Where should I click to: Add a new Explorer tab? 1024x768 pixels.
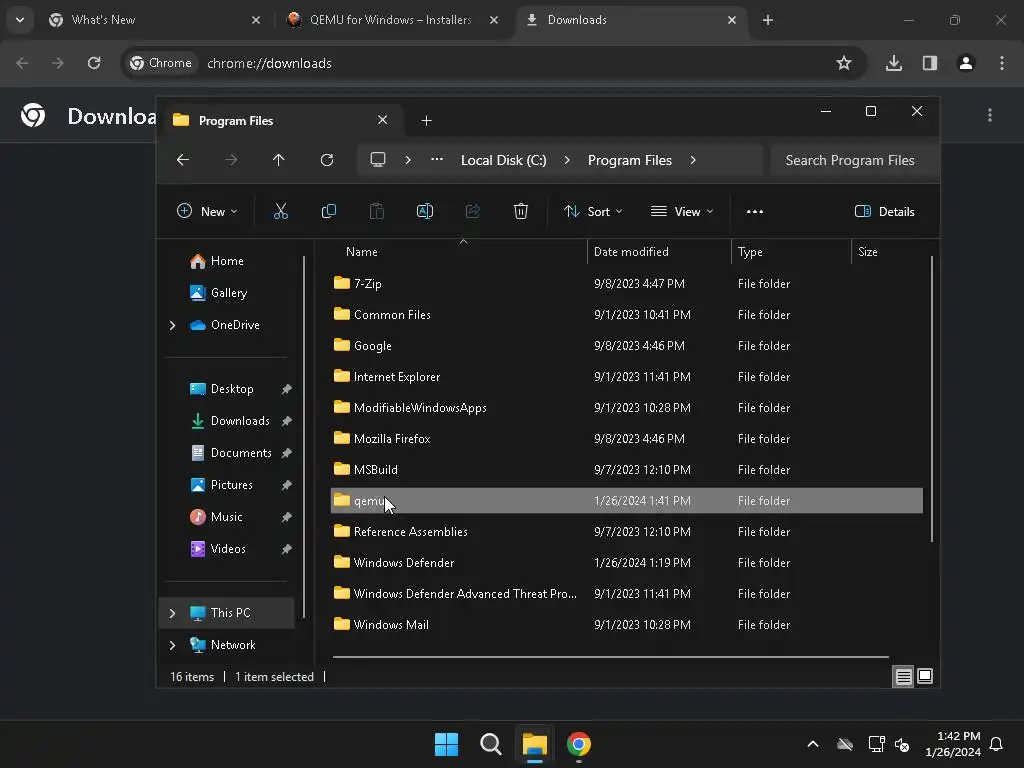click(426, 121)
